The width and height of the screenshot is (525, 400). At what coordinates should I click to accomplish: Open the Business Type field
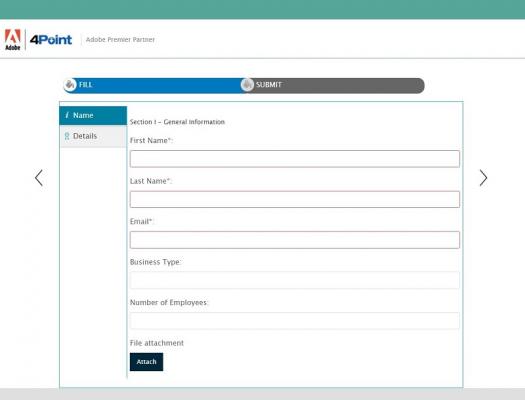click(x=295, y=280)
